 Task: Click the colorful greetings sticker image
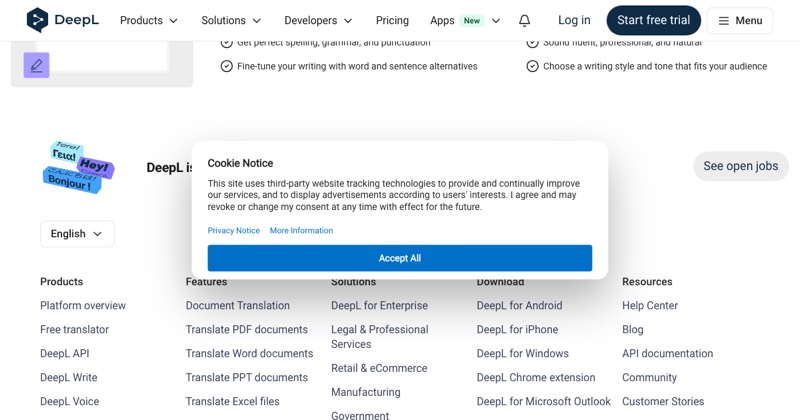click(x=78, y=167)
